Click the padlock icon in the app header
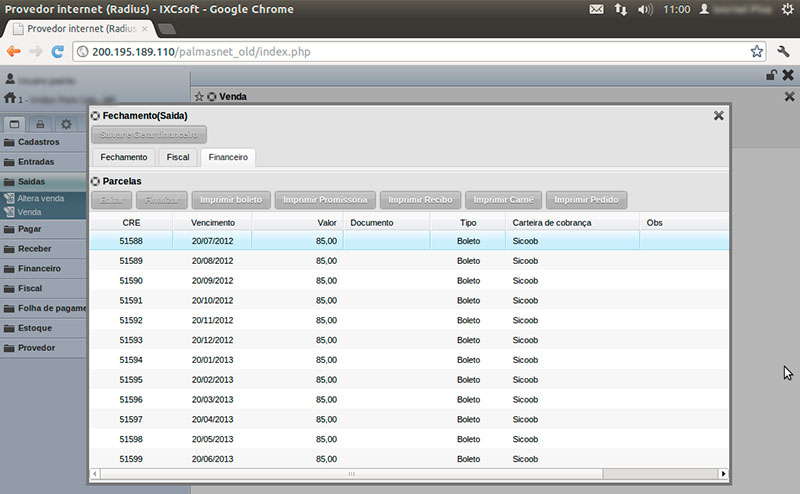 [x=771, y=75]
